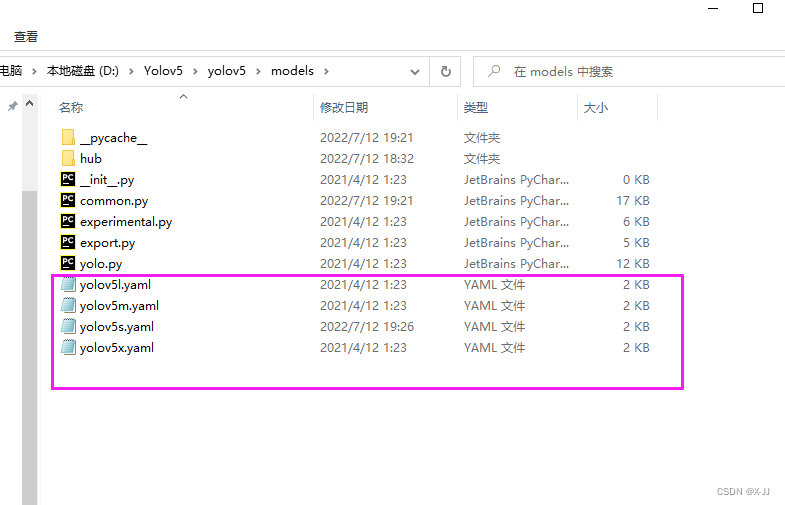785x505 pixels.
Task: Click 17 KB size of common.py
Action: pyautogui.click(x=633, y=201)
